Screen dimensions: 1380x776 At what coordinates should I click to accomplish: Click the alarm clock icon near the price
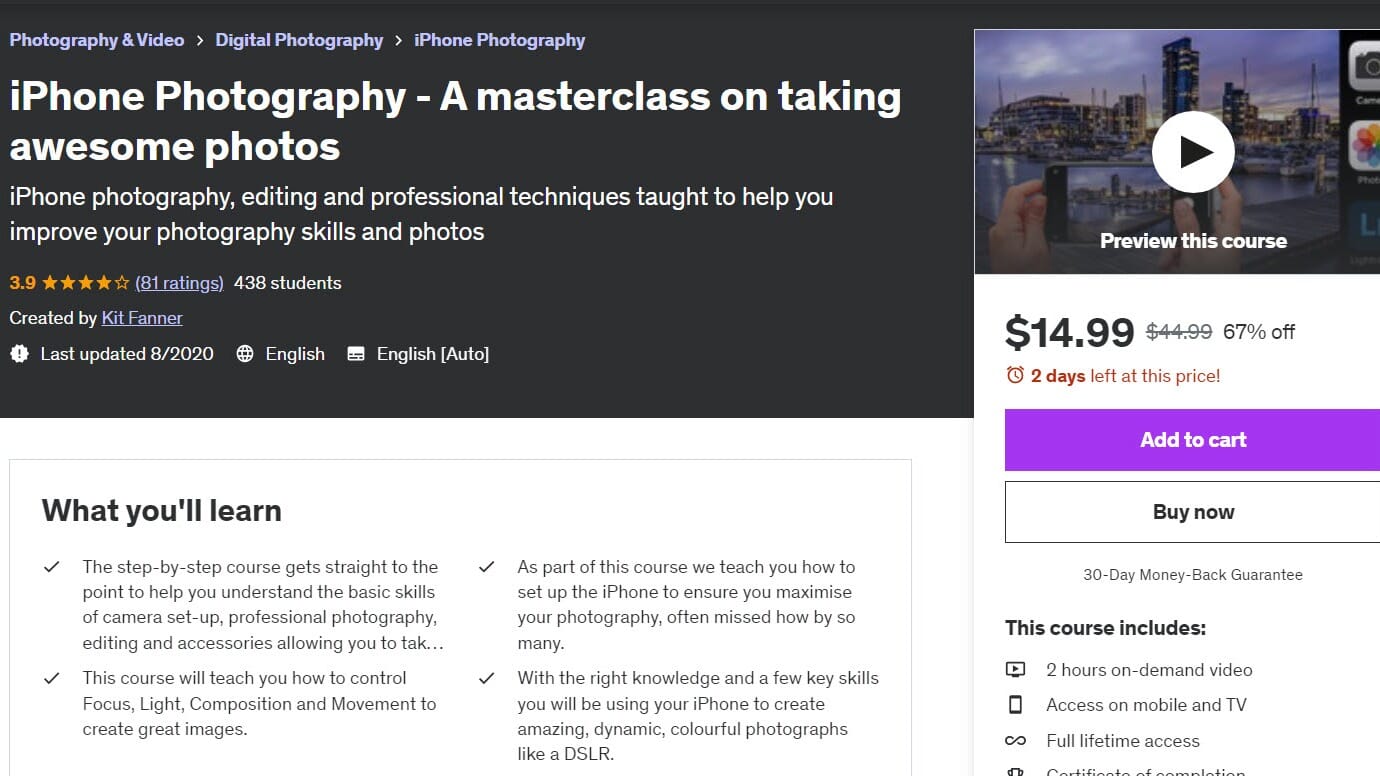pyautogui.click(x=1014, y=375)
